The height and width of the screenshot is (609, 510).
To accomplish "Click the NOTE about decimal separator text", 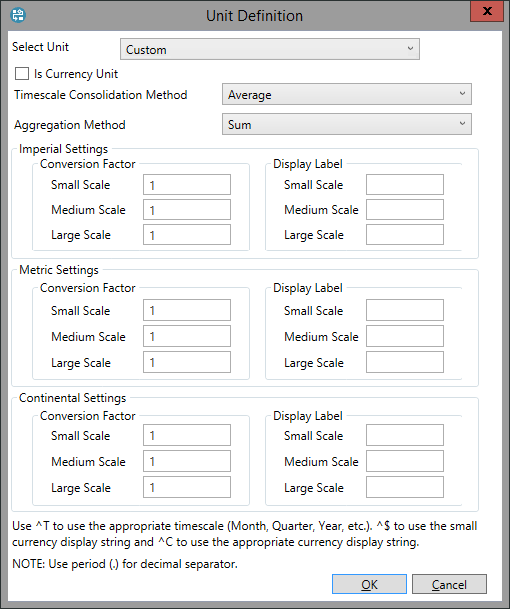I will [x=125, y=564].
